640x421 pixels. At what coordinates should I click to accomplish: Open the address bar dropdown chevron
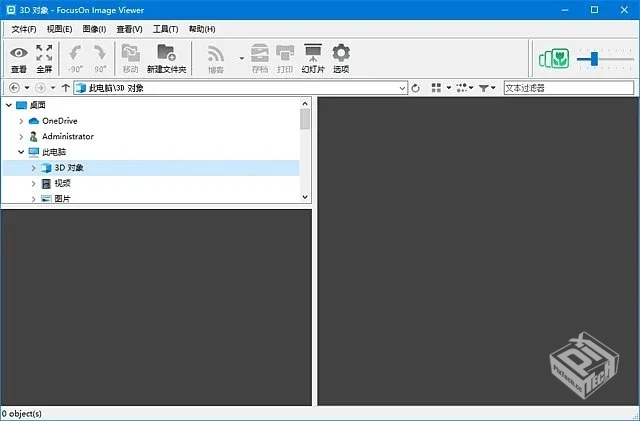point(402,88)
